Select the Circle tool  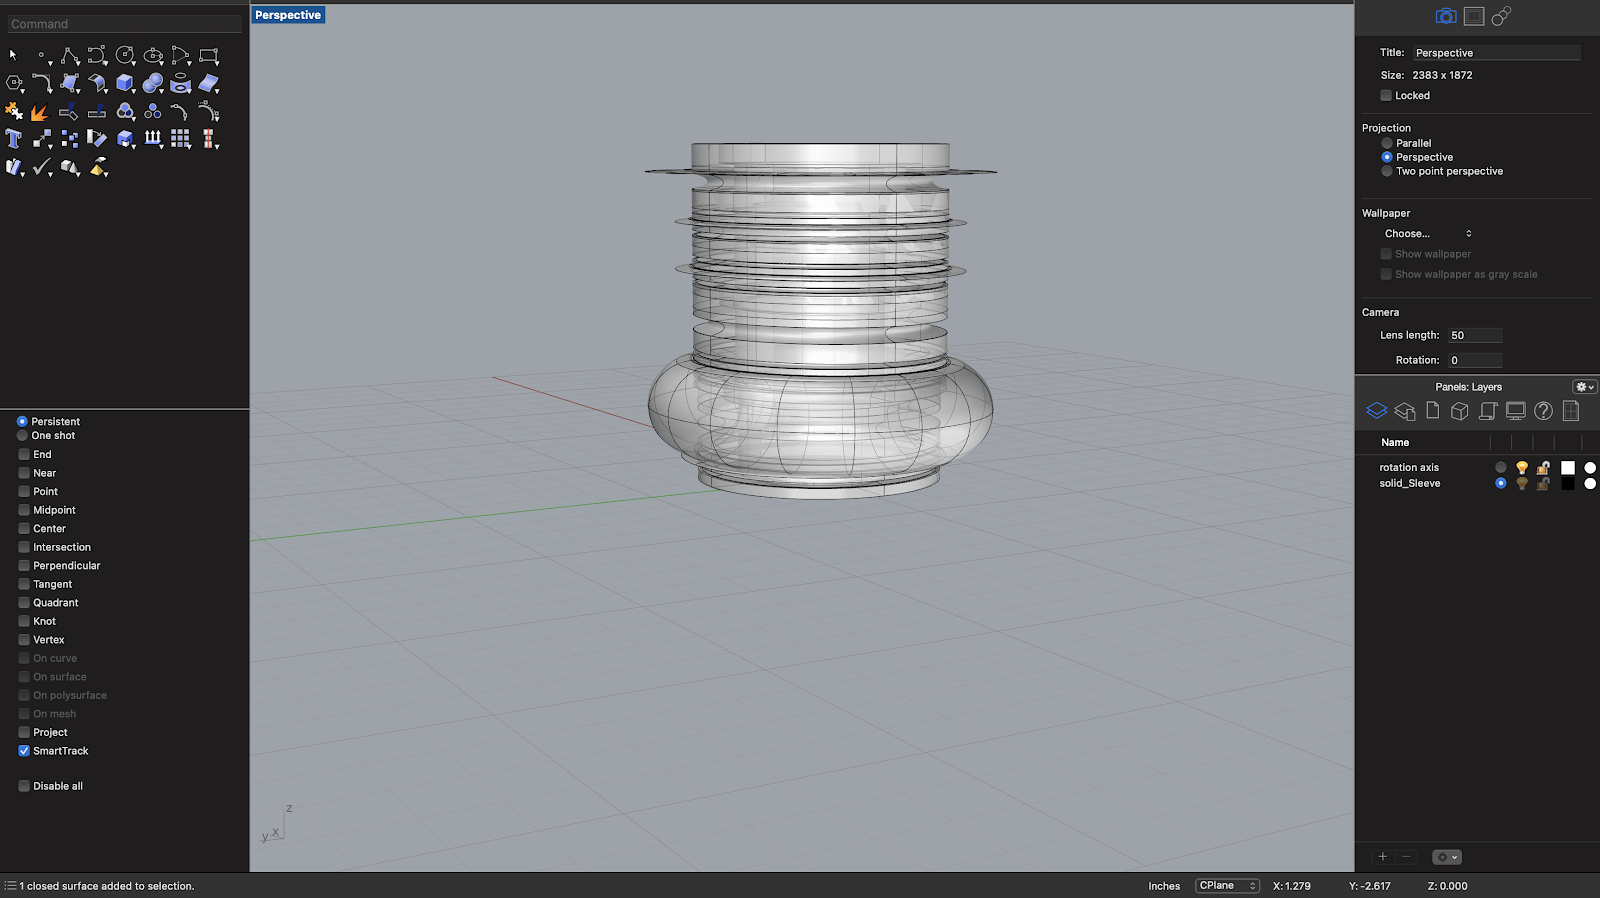[125, 55]
